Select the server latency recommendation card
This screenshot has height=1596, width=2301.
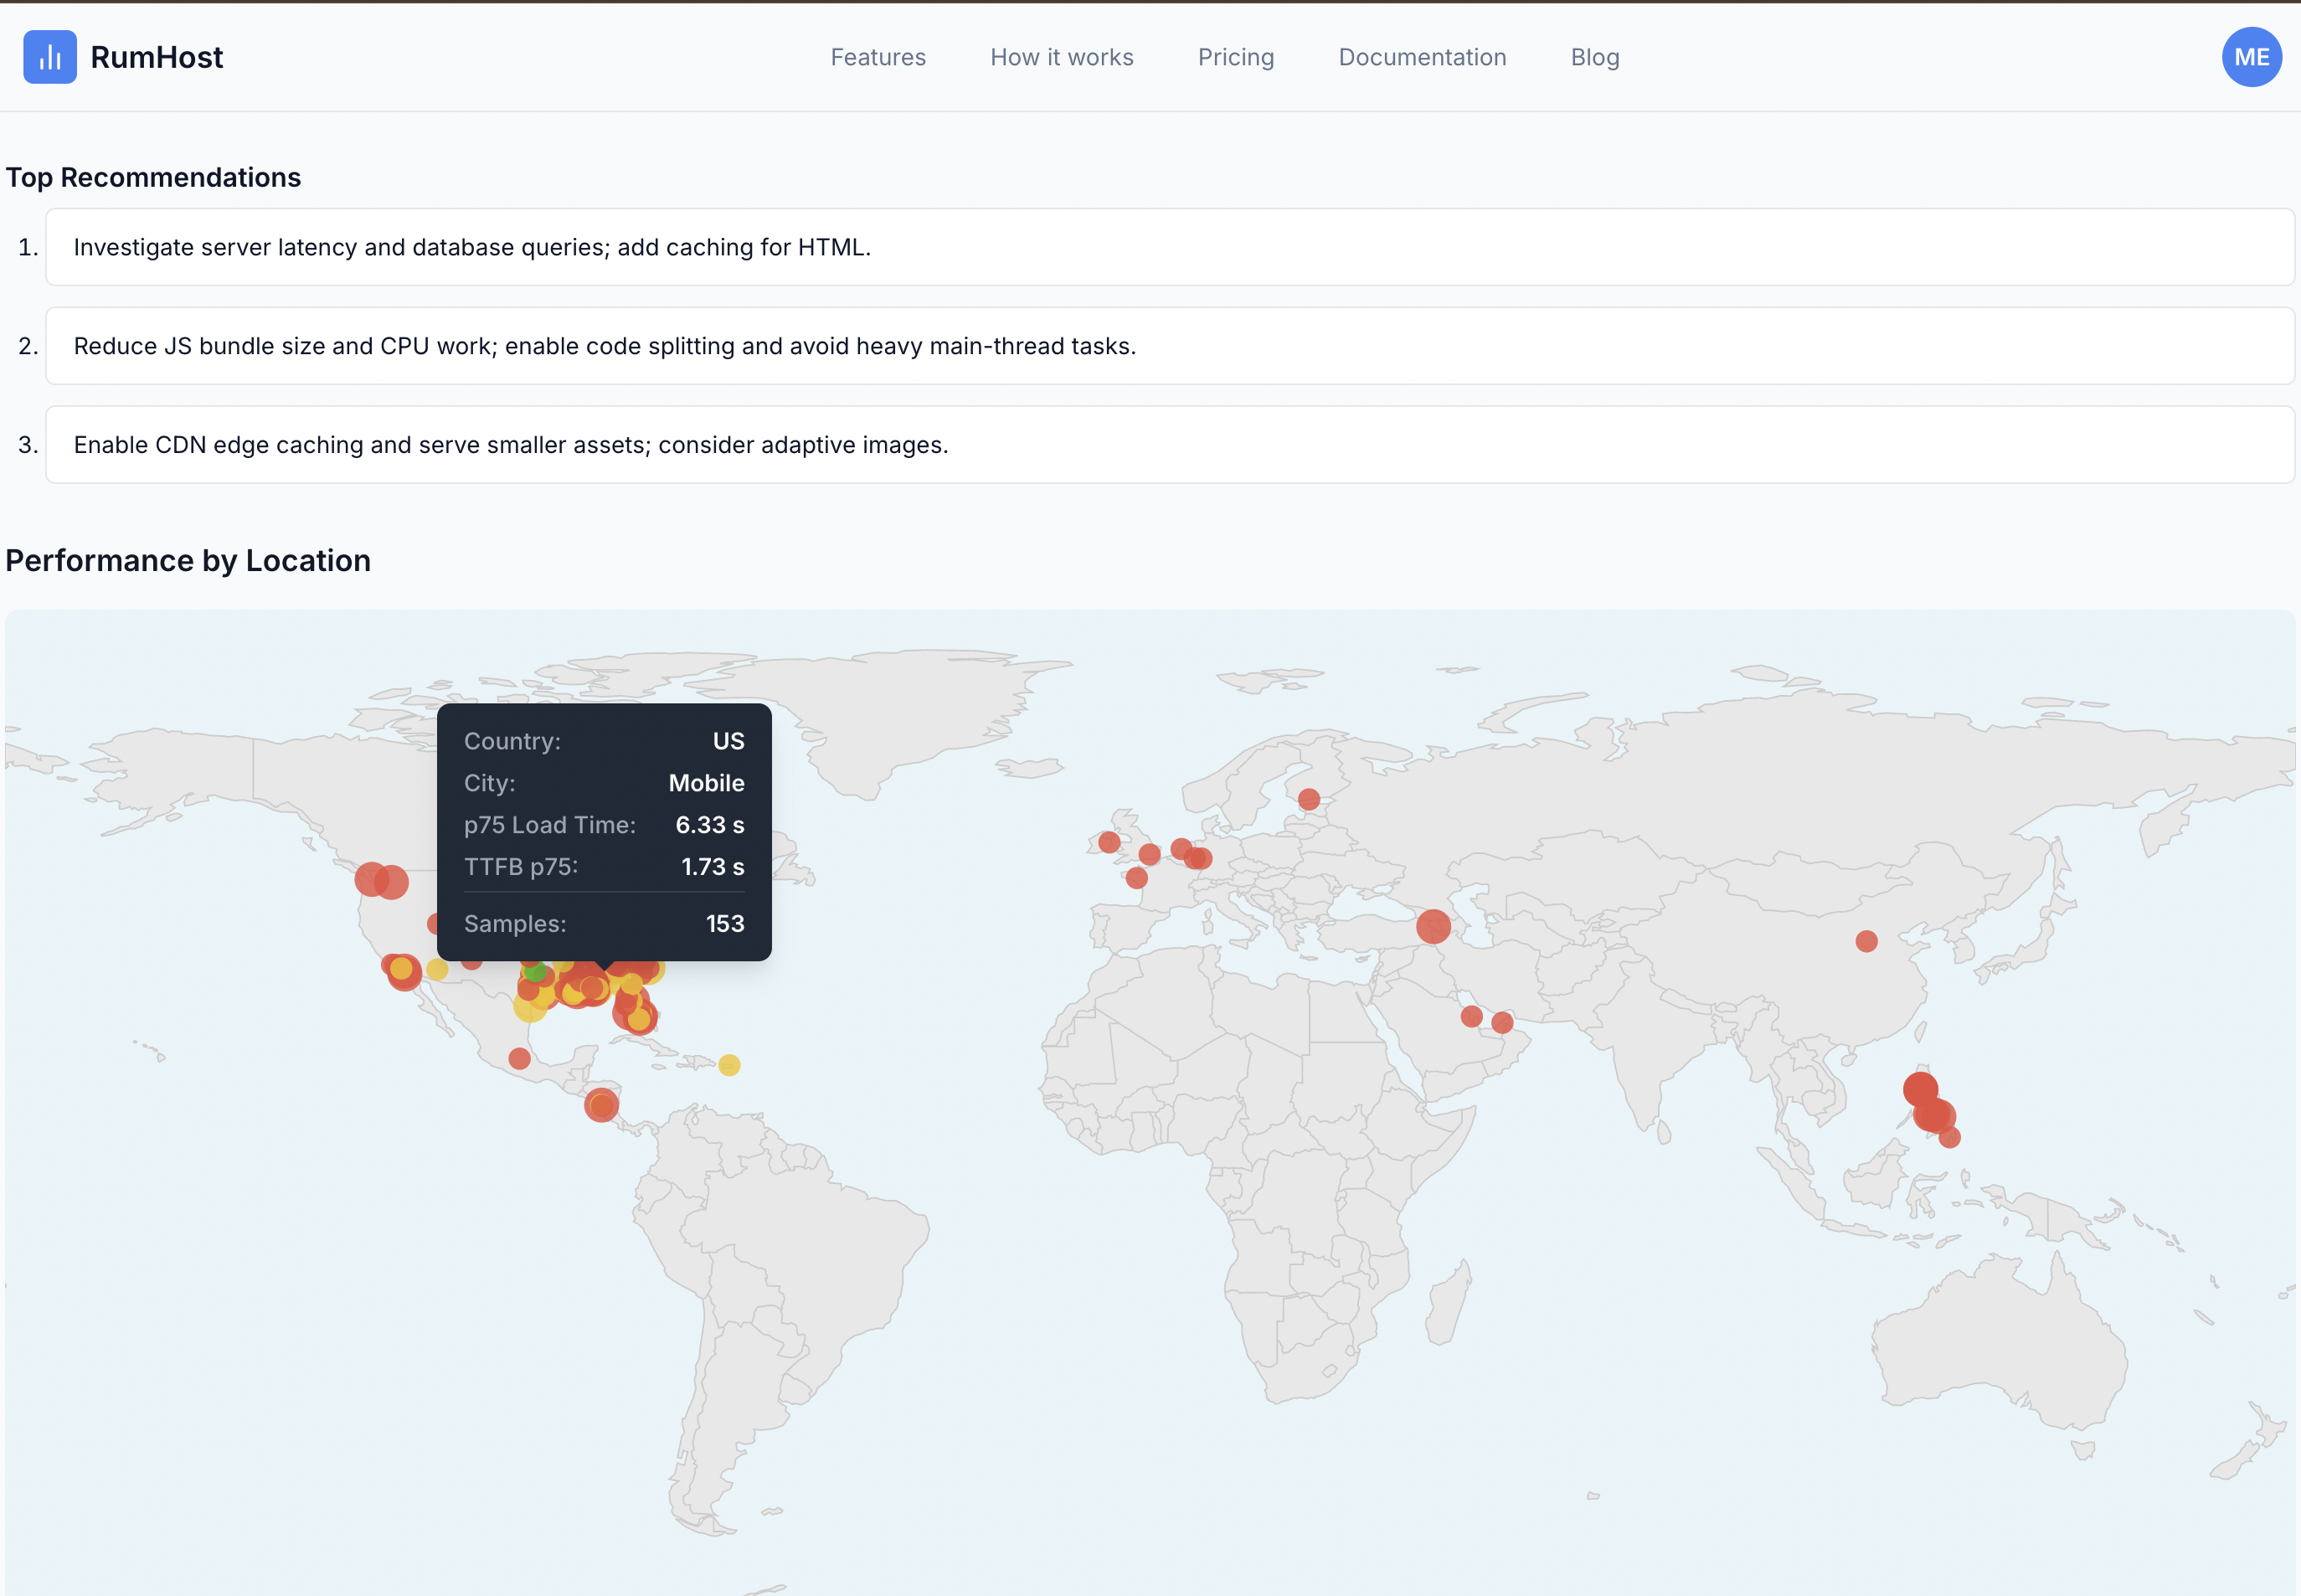point(1169,247)
